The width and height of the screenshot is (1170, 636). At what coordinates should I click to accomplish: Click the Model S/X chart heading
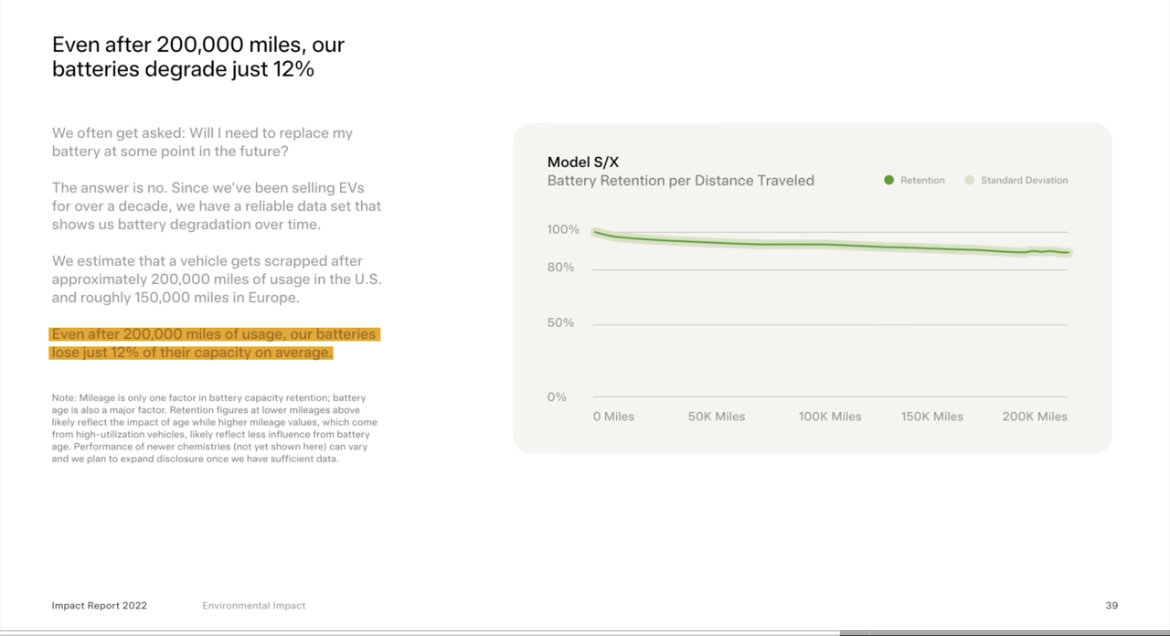[583, 162]
